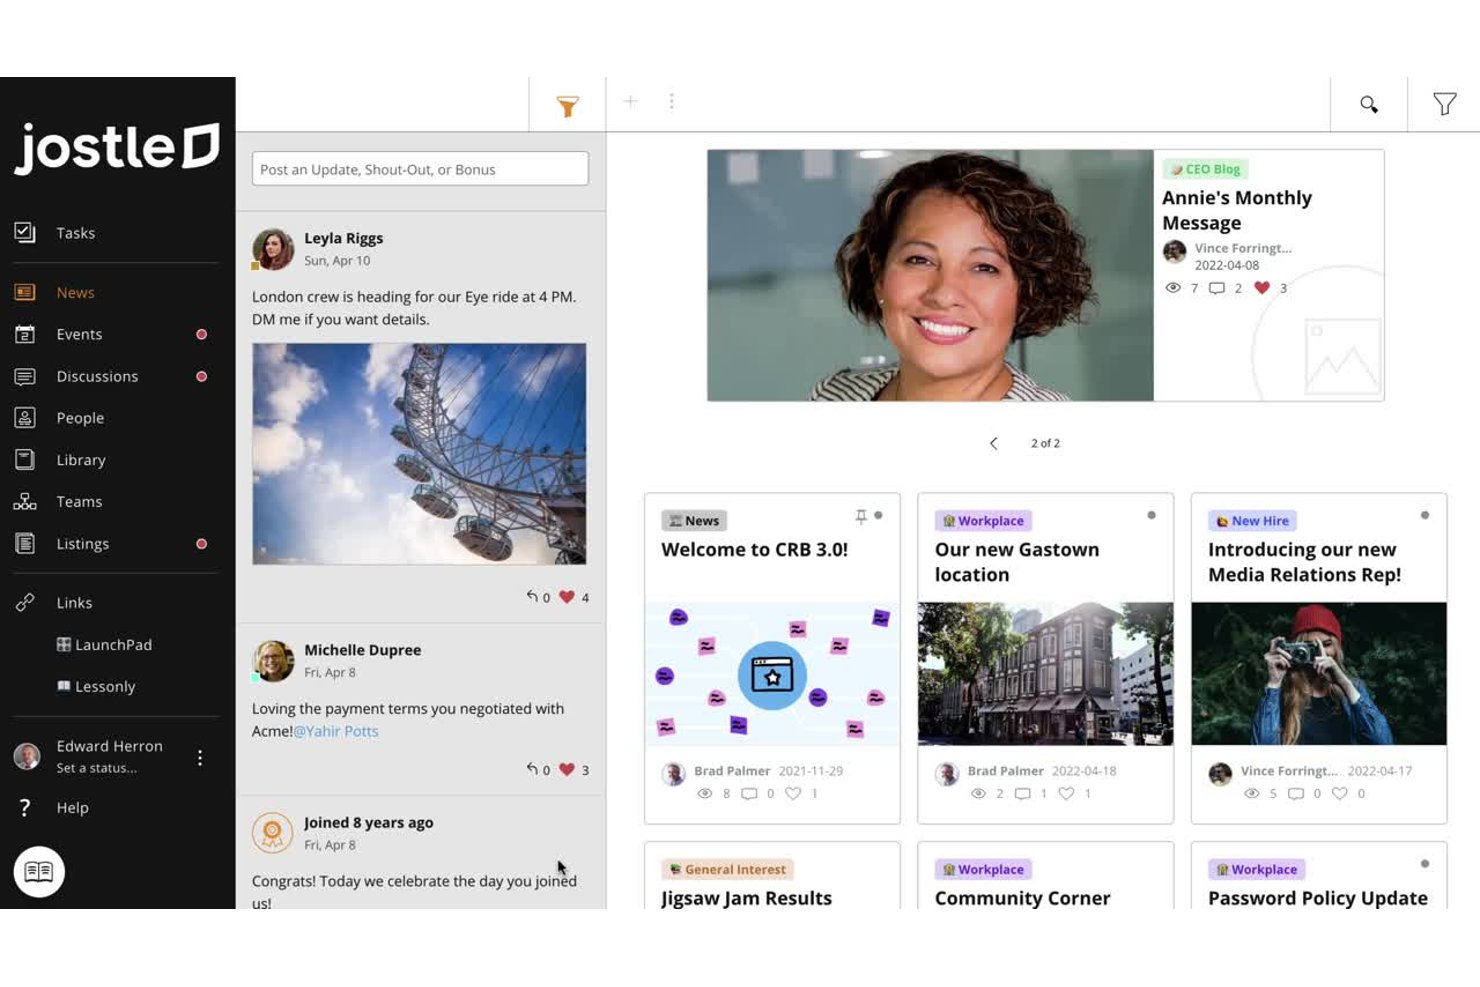This screenshot has width=1480, height=987.
Task: Click the Links chain icon
Action: [25, 603]
